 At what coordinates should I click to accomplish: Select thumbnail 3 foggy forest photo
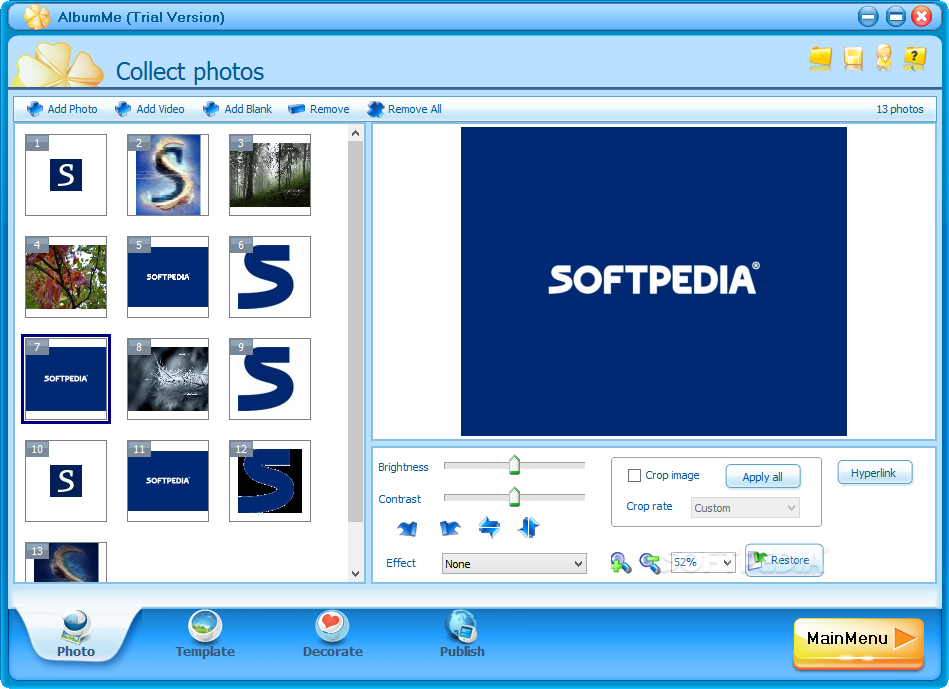pos(270,175)
